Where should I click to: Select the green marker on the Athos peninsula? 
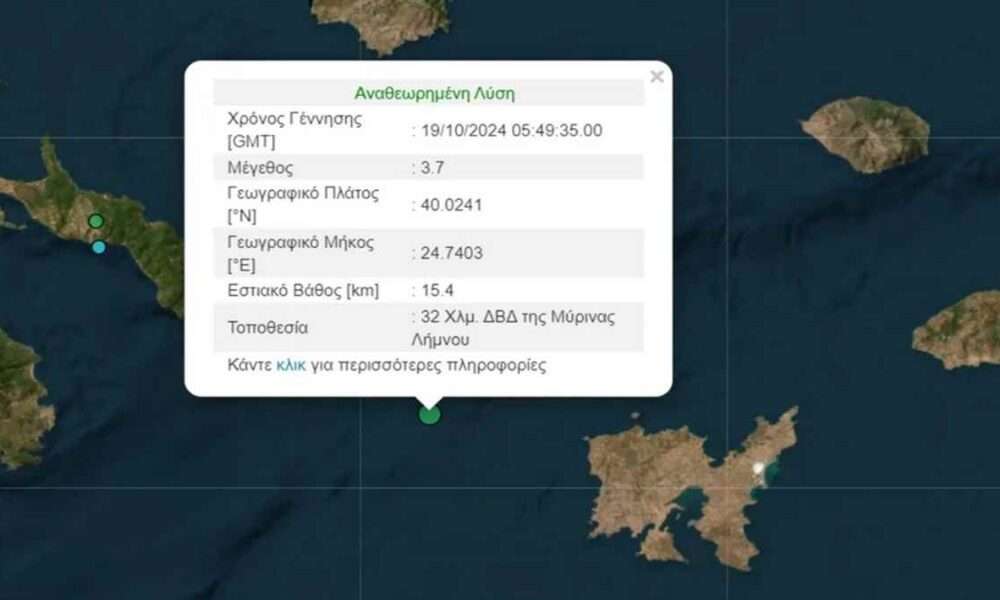(96, 221)
